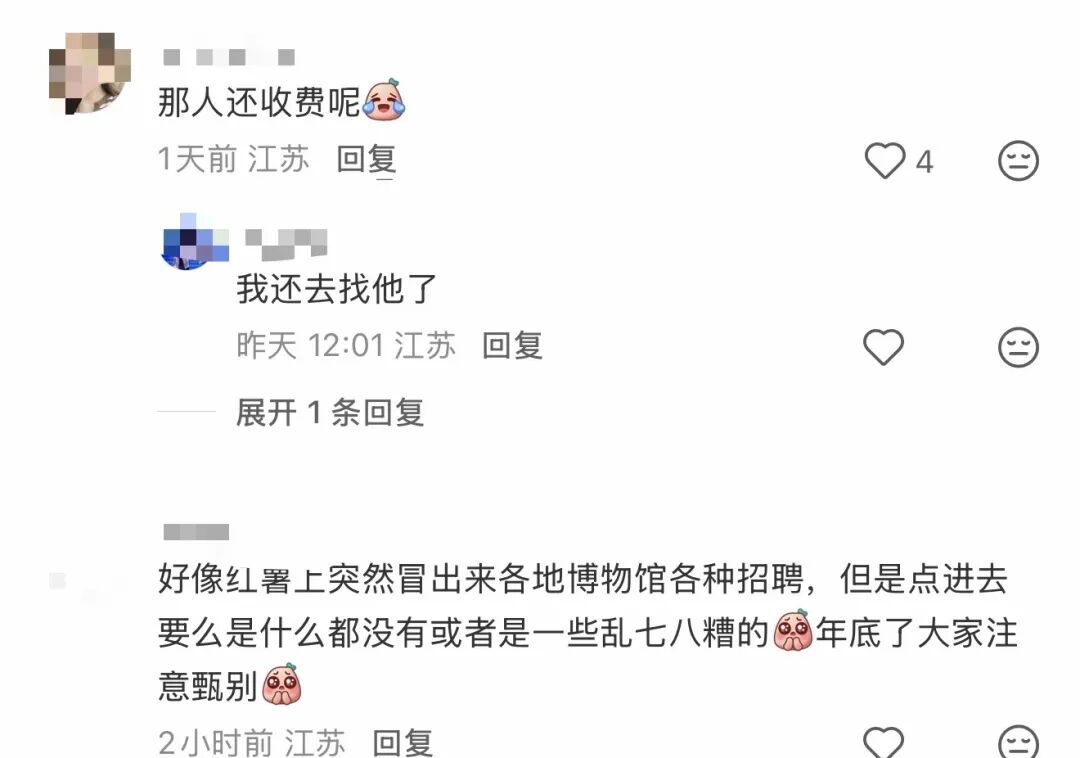1080x758 pixels.
Task: Open the first commenter's pixelated avatar
Action: click(x=90, y=73)
